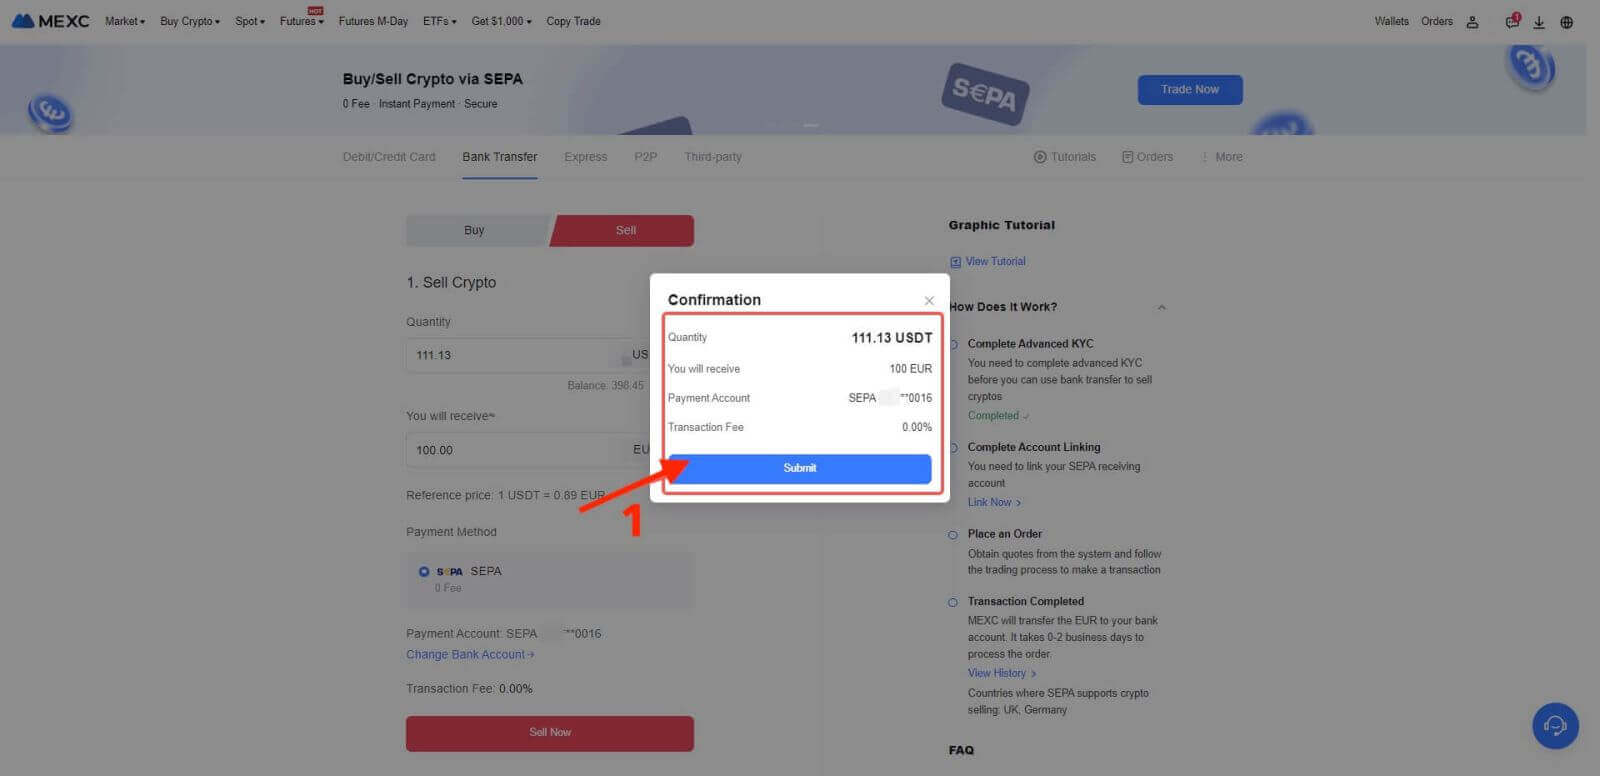The width and height of the screenshot is (1600, 776).
Task: Expand the Market dropdown menu
Action: 125,21
